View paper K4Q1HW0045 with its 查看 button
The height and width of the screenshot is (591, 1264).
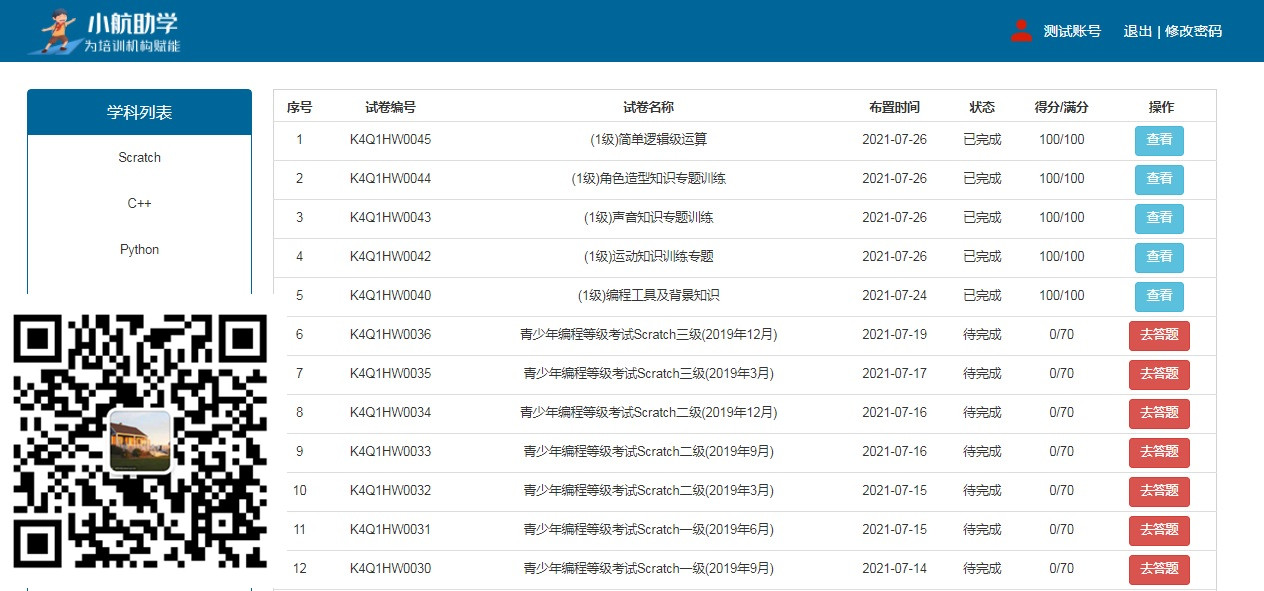pyautogui.click(x=1159, y=140)
